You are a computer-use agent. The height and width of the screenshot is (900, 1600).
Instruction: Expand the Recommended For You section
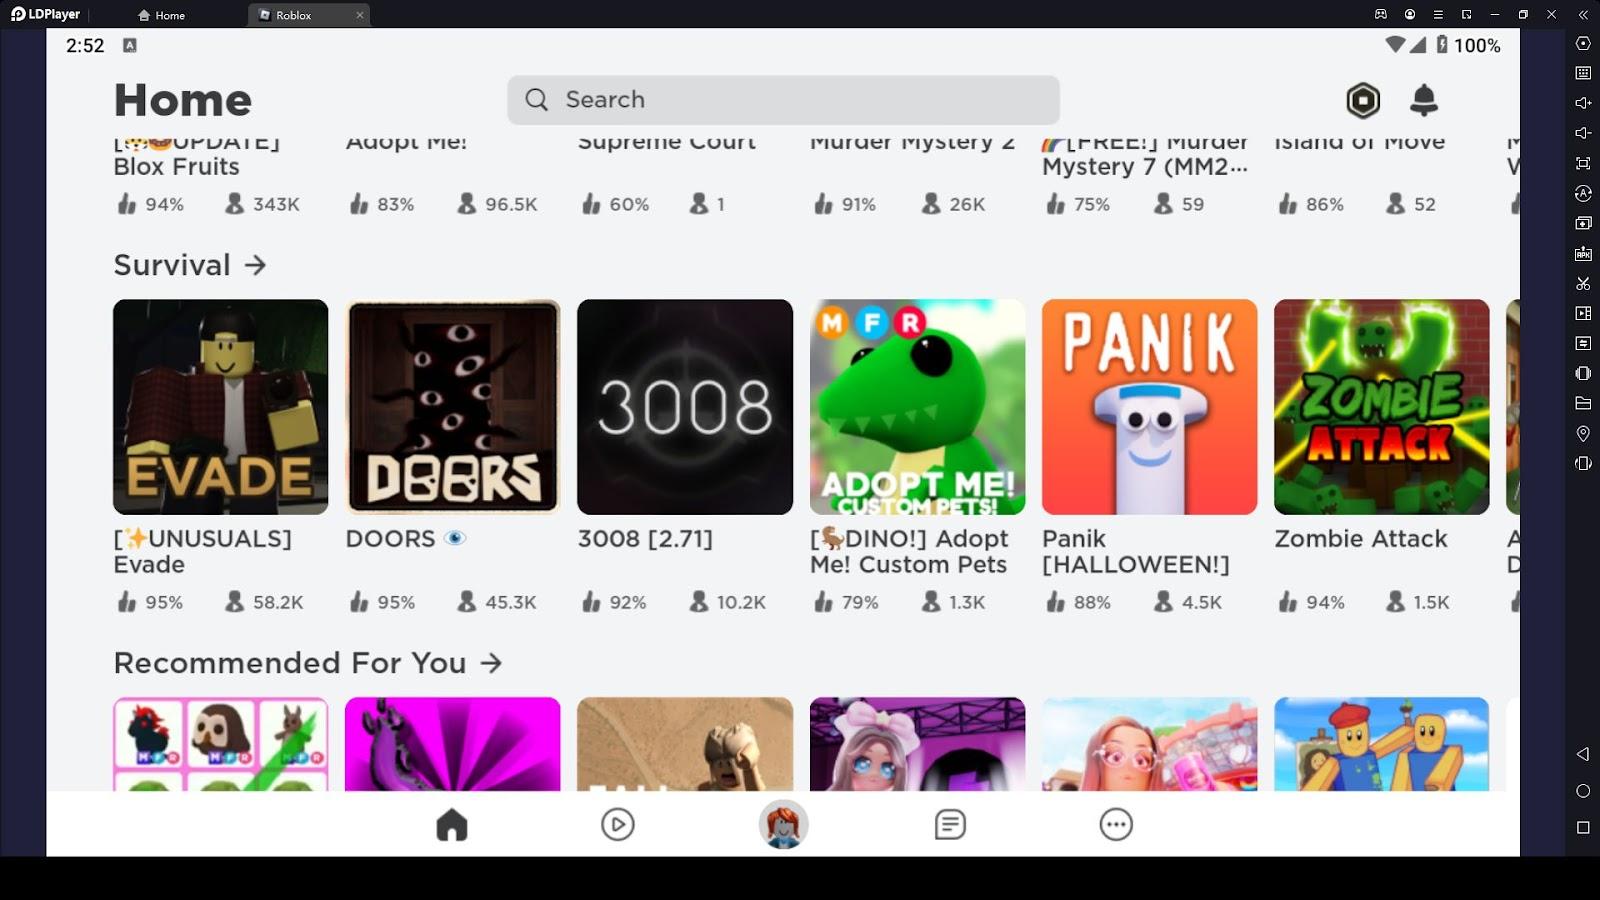click(x=491, y=662)
